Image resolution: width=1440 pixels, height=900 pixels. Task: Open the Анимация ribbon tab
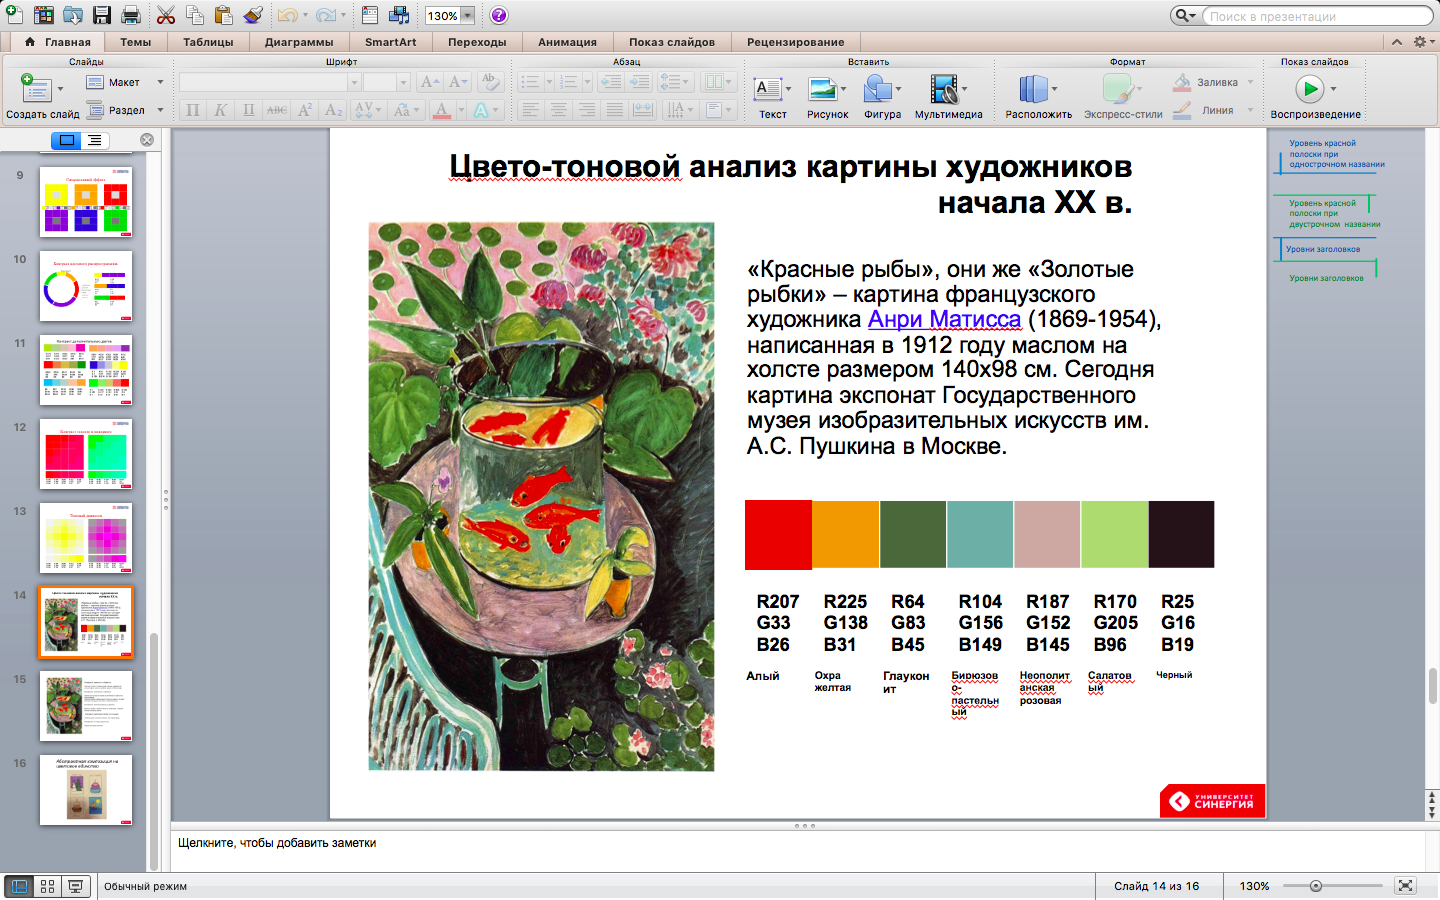pos(567,42)
